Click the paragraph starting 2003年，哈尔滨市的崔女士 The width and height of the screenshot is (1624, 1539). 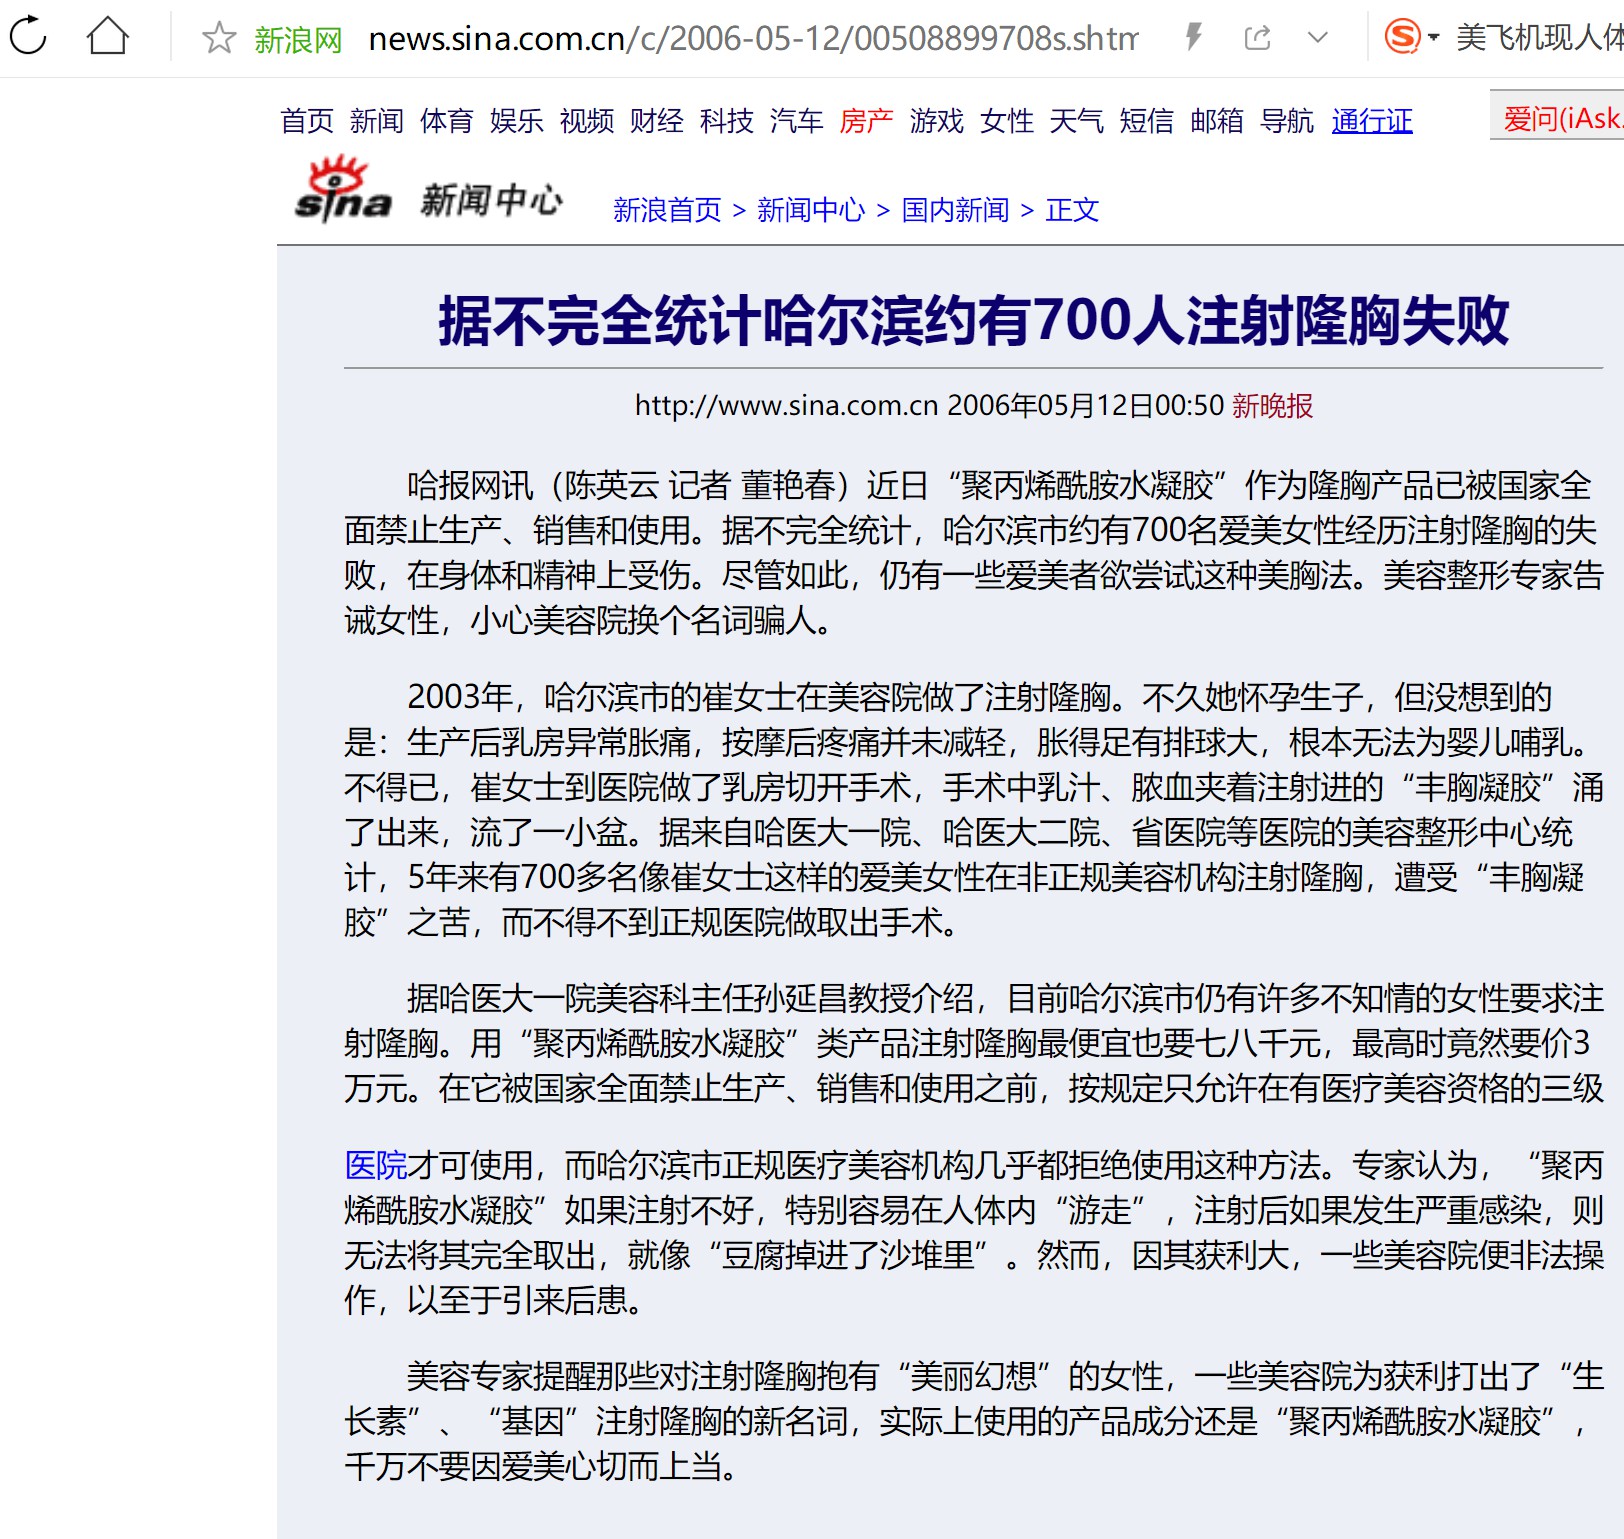tap(973, 810)
